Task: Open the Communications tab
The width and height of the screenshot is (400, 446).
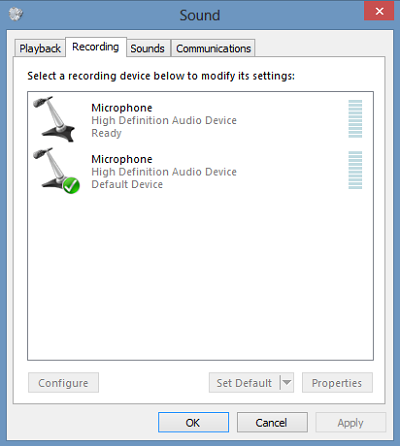Action: tap(213, 48)
